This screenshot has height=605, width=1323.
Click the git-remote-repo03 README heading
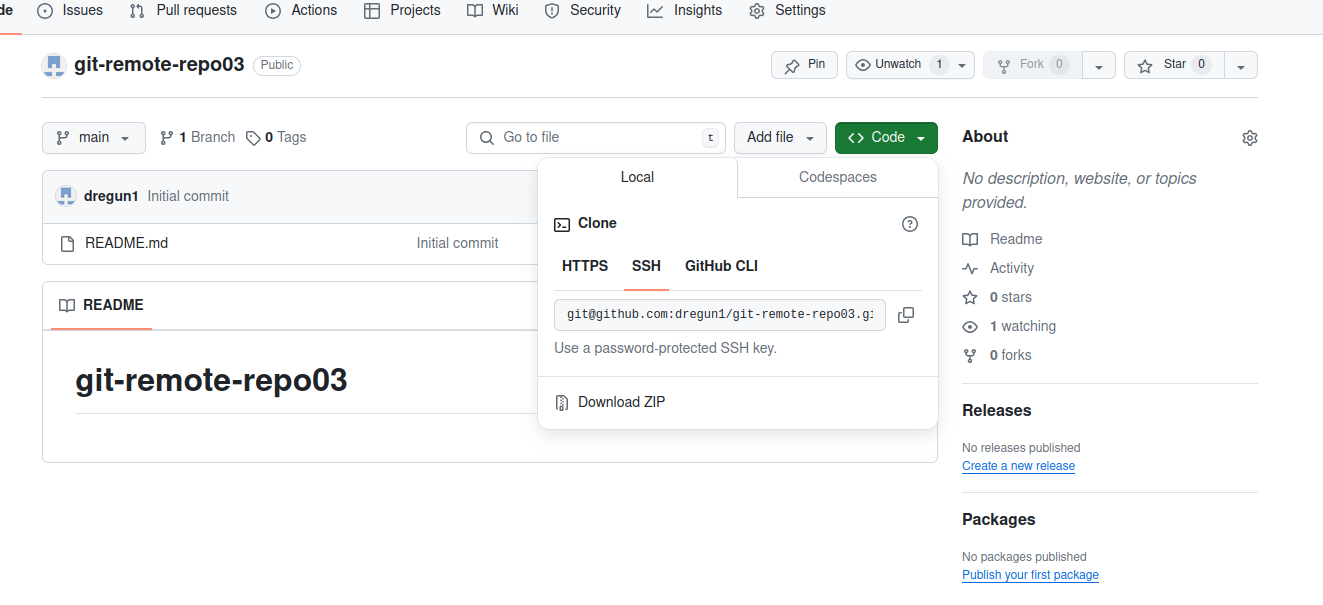(211, 380)
